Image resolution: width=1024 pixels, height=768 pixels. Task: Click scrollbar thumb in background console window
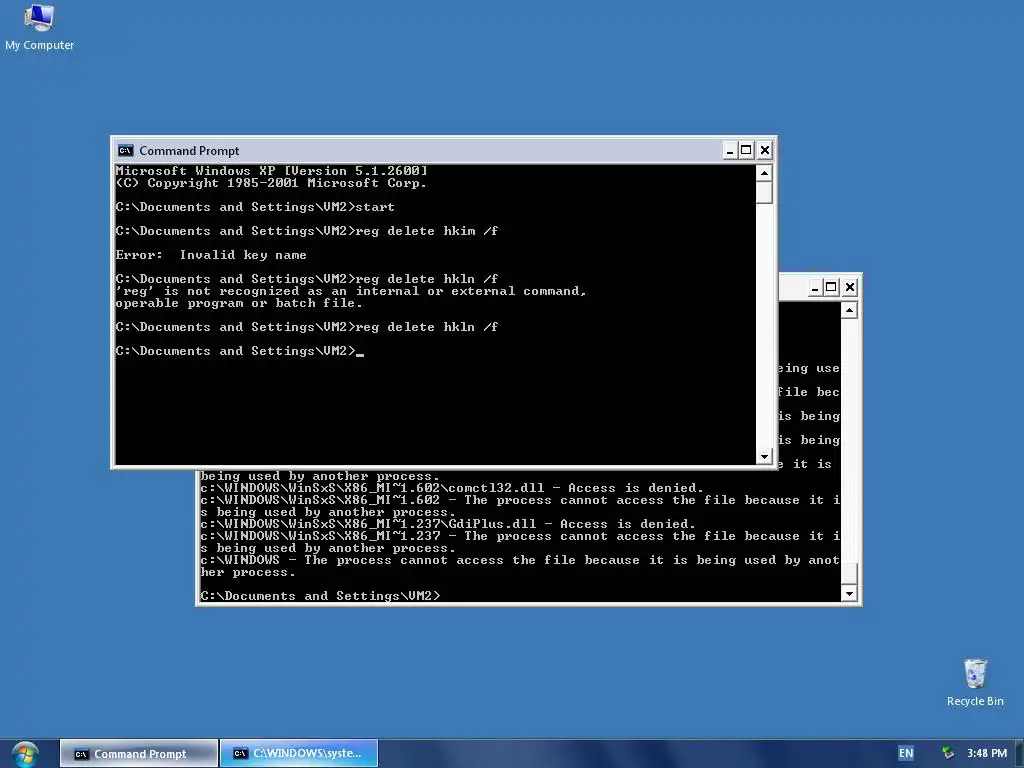849,573
